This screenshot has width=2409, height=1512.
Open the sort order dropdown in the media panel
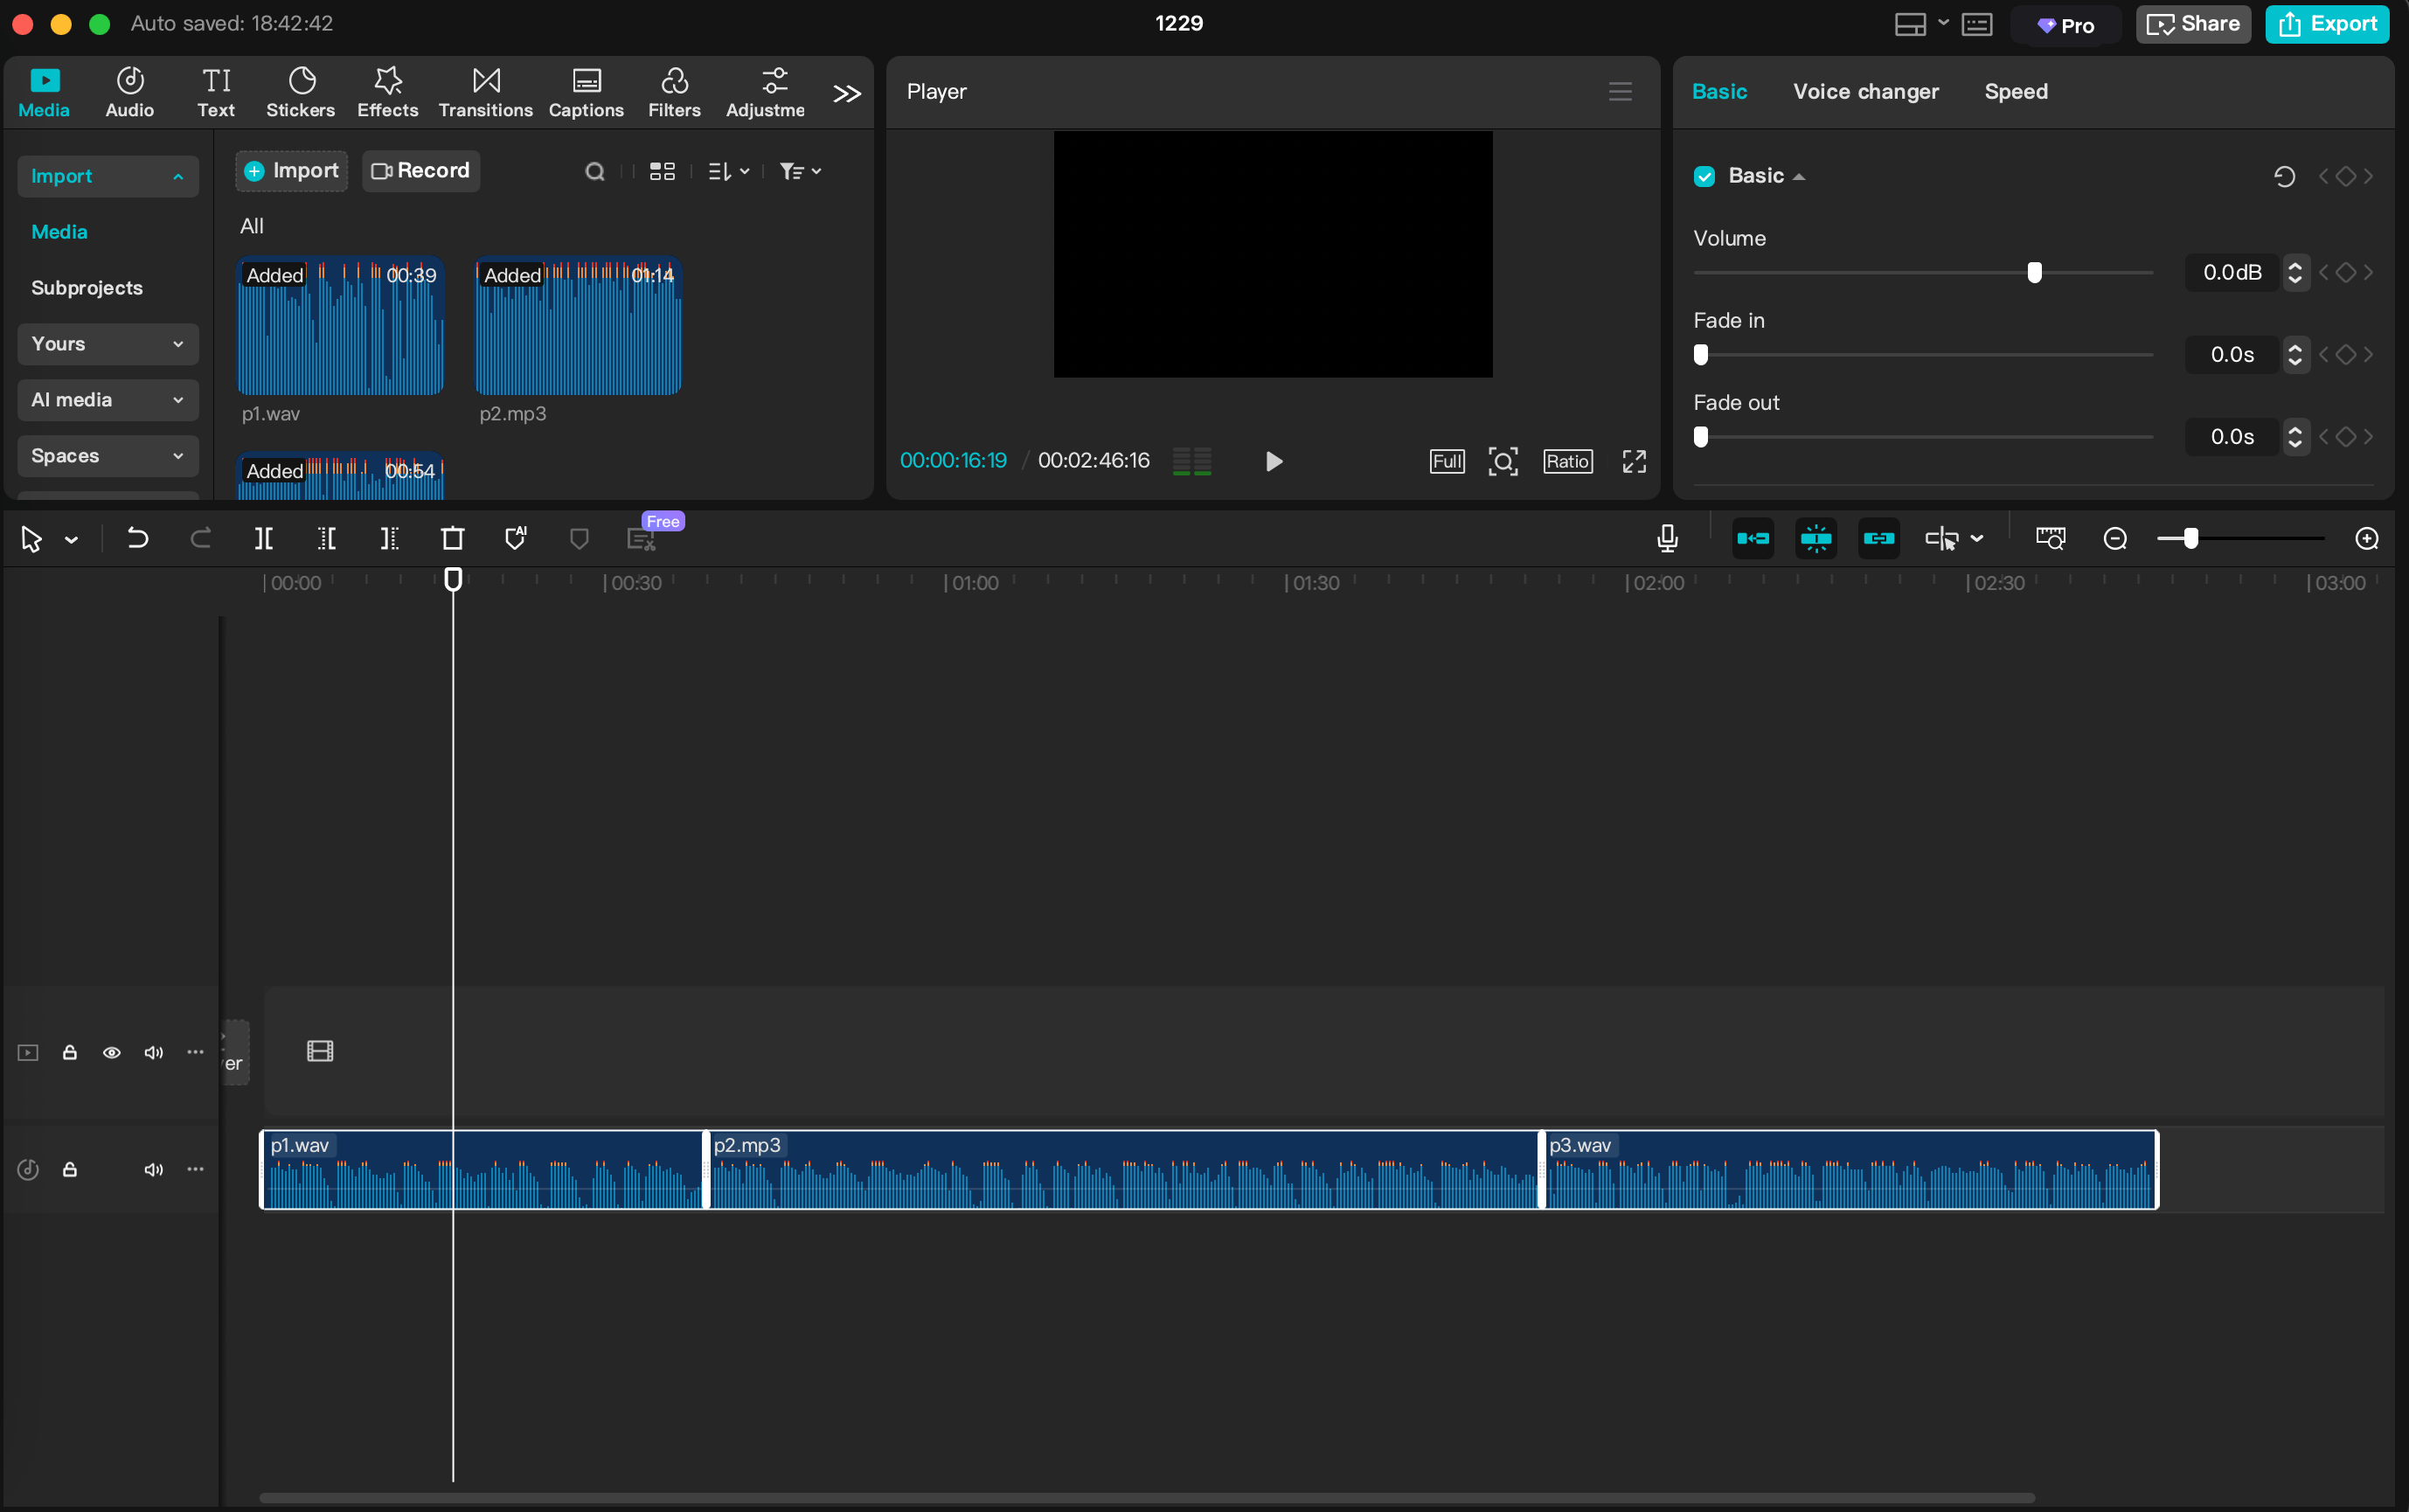coord(727,171)
